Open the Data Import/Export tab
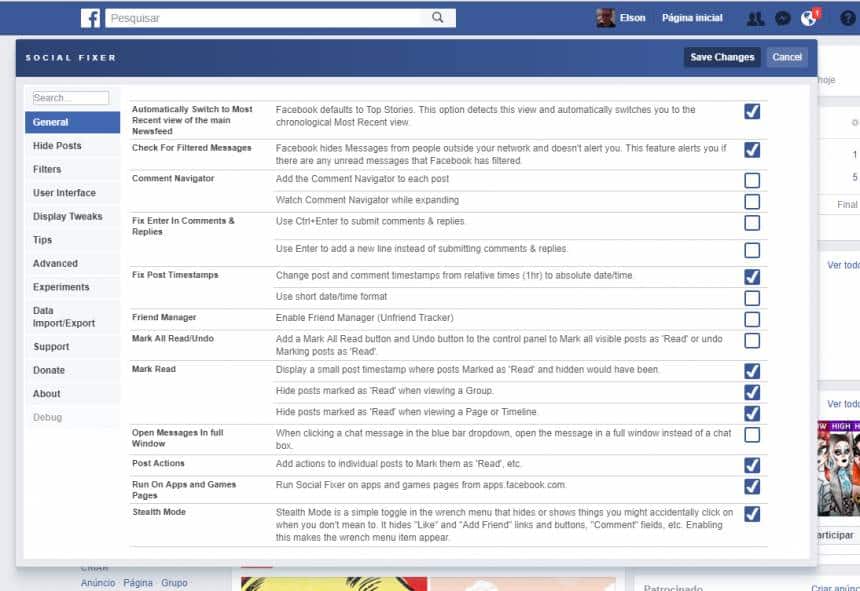 pyautogui.click(x=72, y=317)
